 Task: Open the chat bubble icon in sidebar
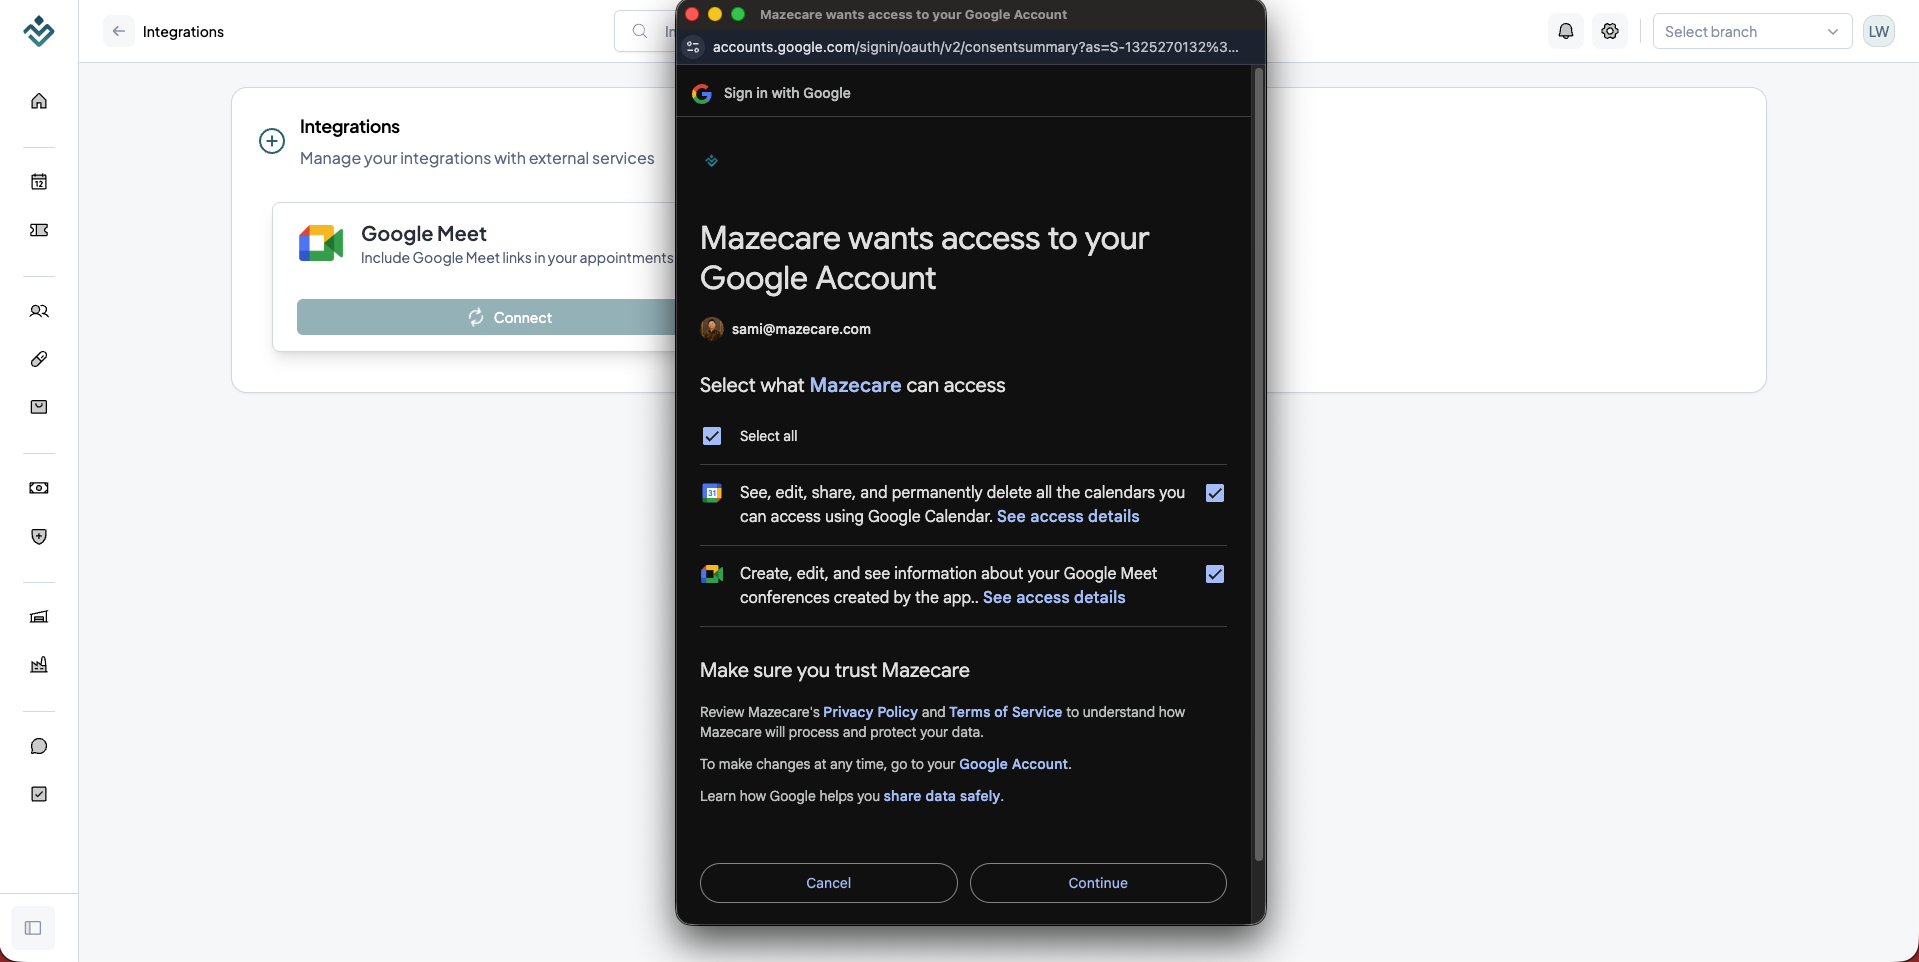click(39, 746)
